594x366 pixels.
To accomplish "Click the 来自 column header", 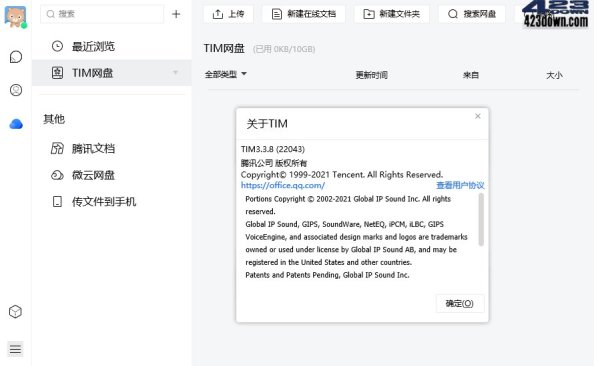I will 471,75.
